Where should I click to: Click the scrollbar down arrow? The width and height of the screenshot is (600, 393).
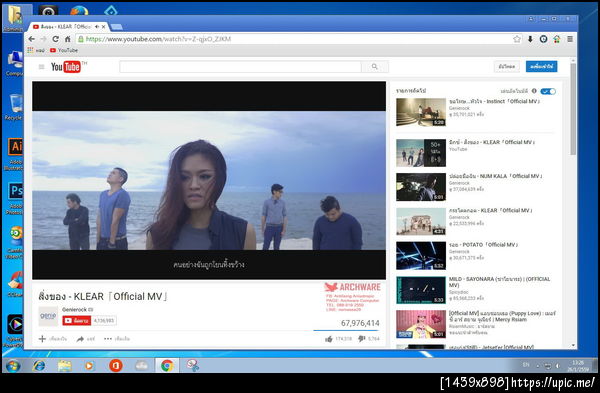pyautogui.click(x=573, y=346)
